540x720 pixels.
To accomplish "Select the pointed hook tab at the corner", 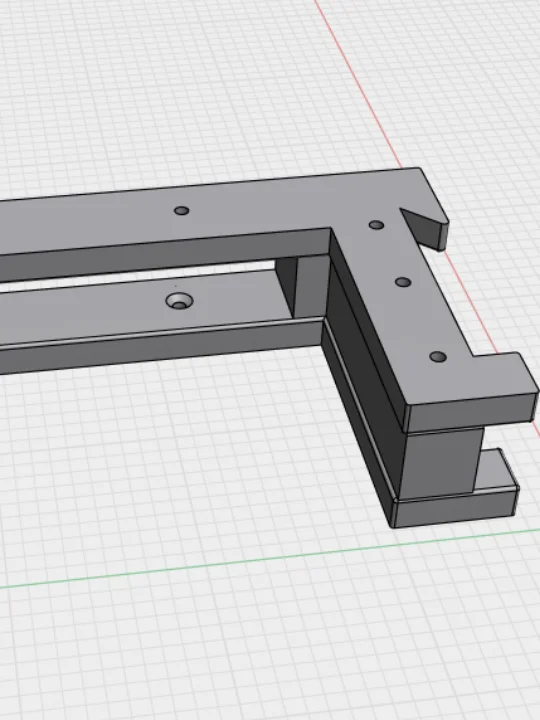I will coord(425,228).
